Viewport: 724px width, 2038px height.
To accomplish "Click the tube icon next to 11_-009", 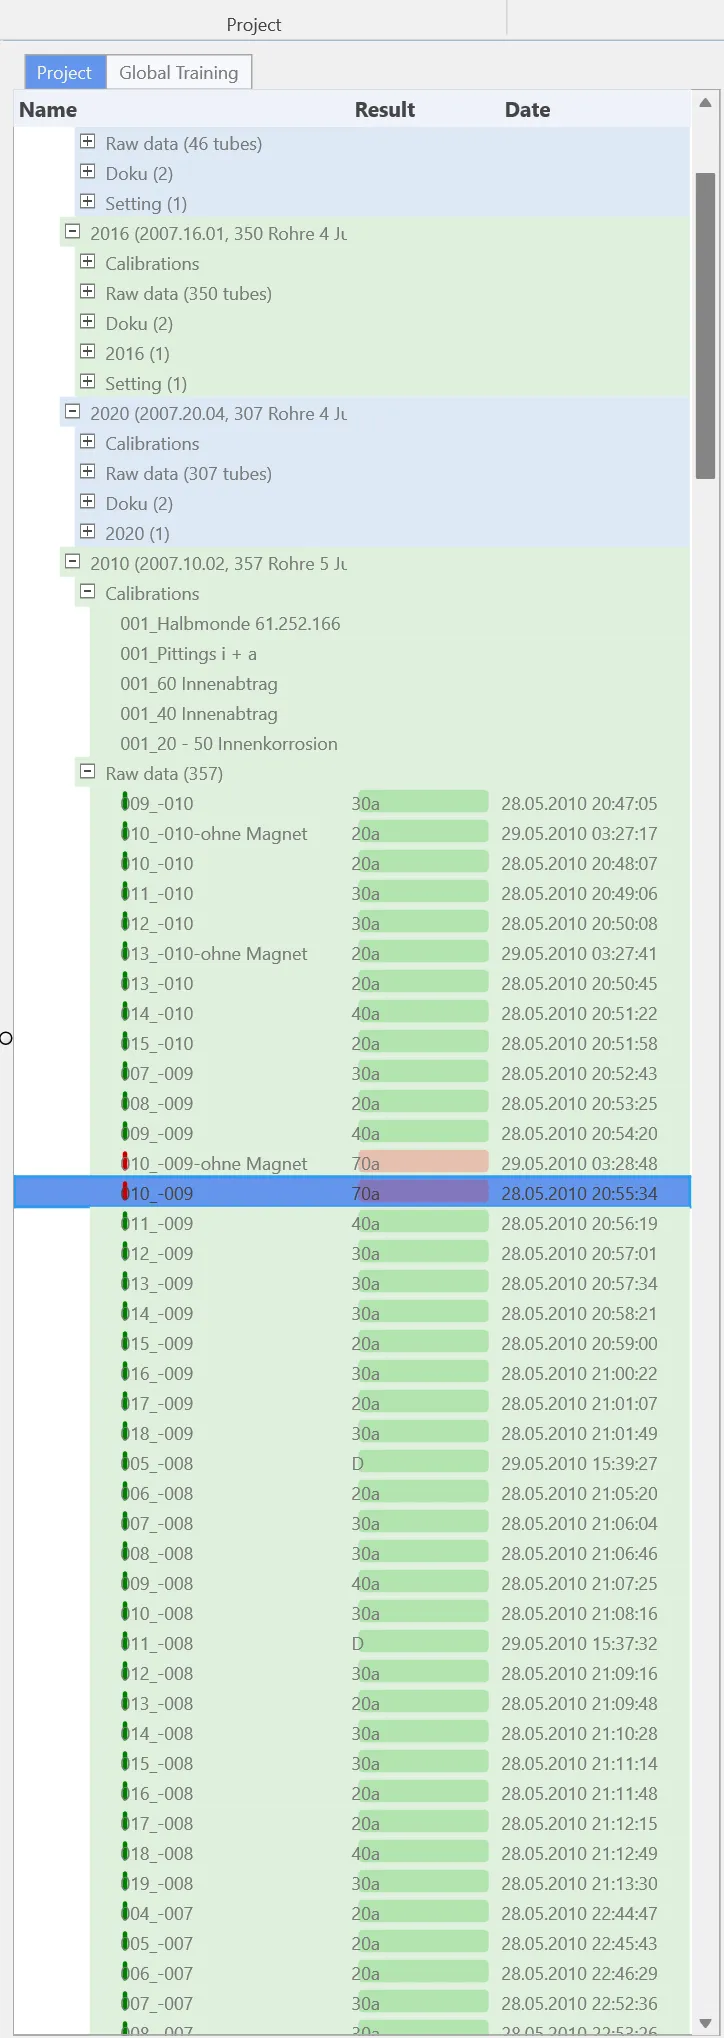I will (x=125, y=1222).
